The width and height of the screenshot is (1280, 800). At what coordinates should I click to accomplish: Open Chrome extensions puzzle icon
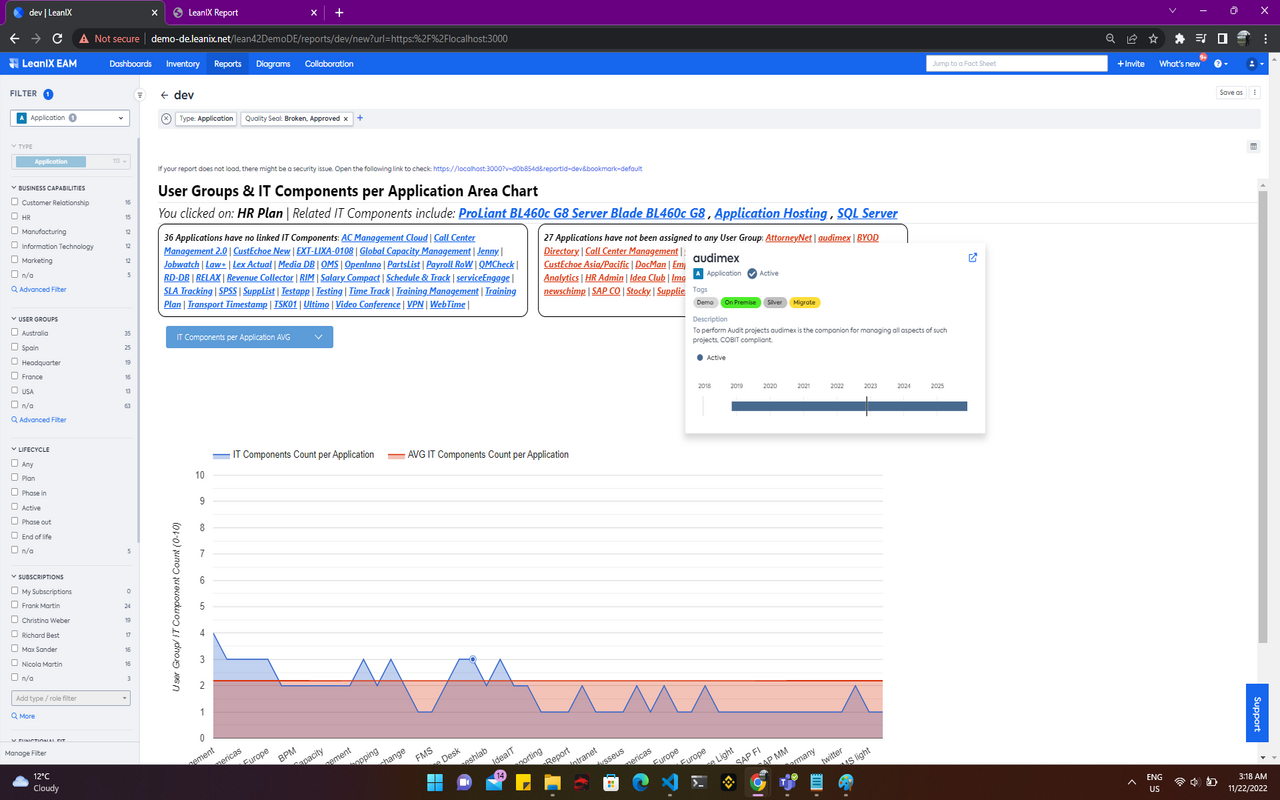click(1180, 39)
